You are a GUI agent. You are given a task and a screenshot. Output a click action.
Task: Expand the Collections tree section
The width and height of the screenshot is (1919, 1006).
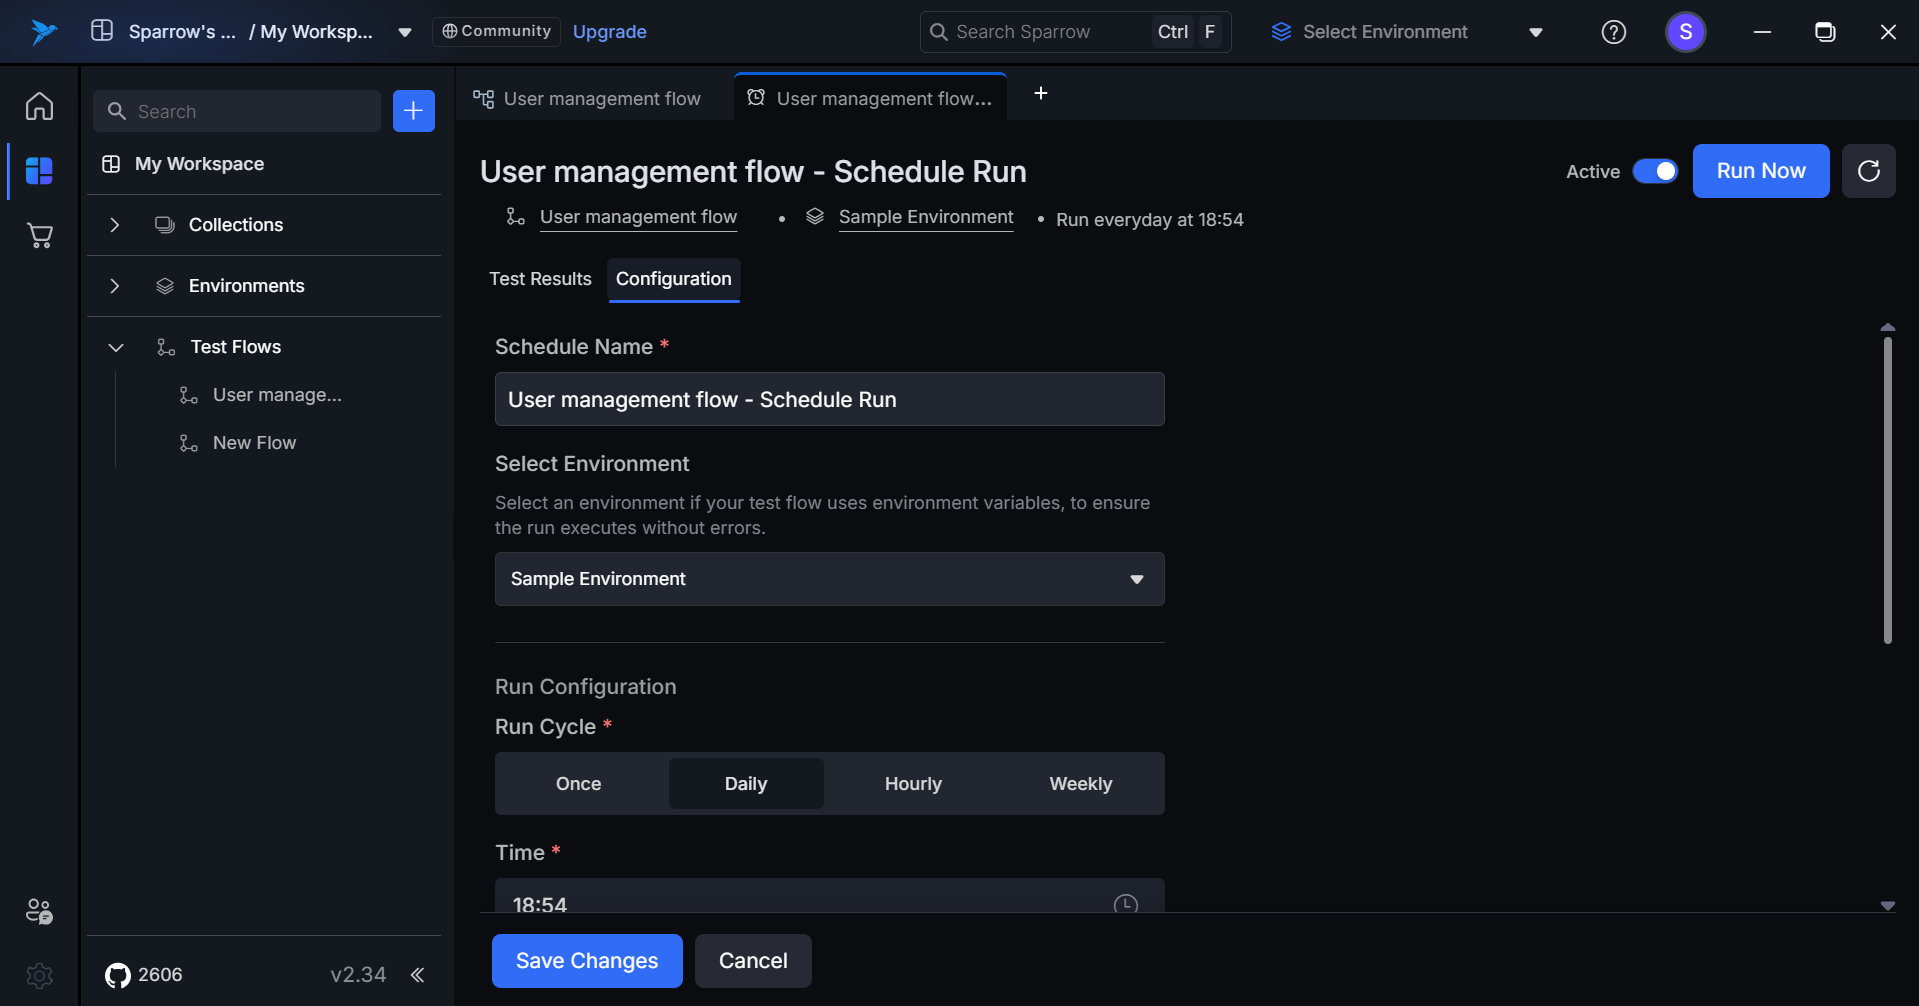tap(115, 225)
